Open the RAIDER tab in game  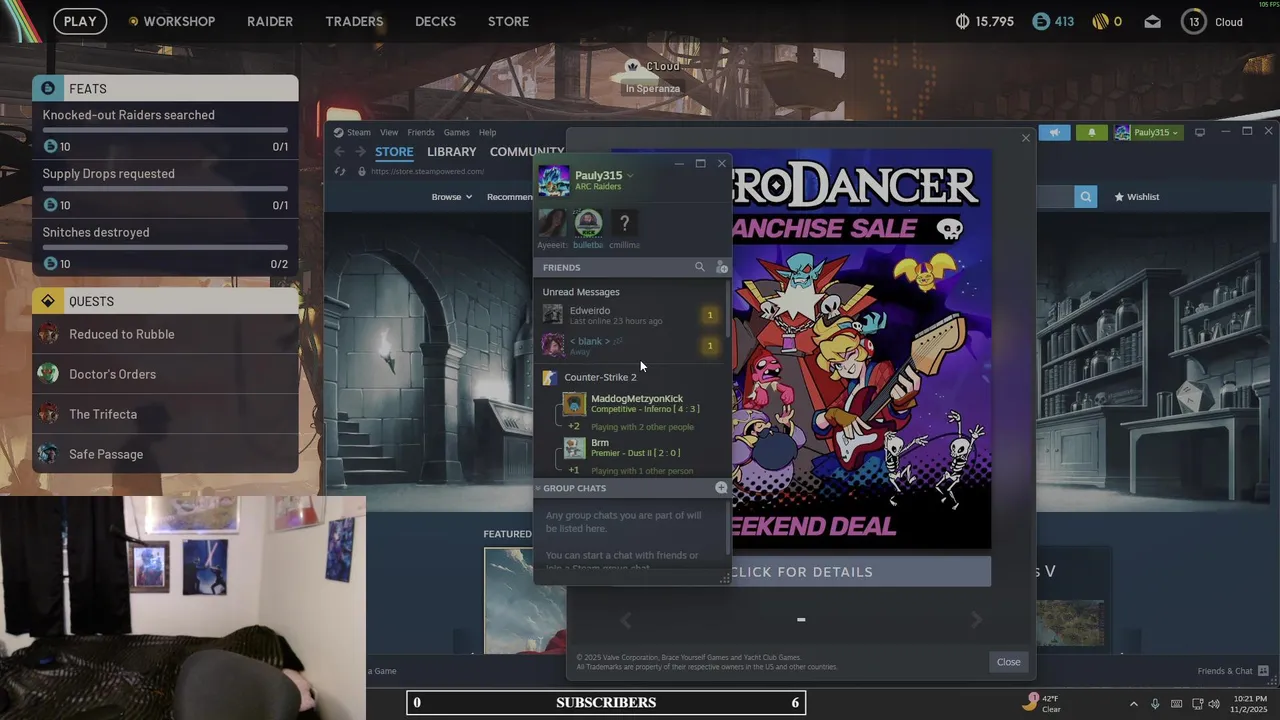tap(270, 21)
